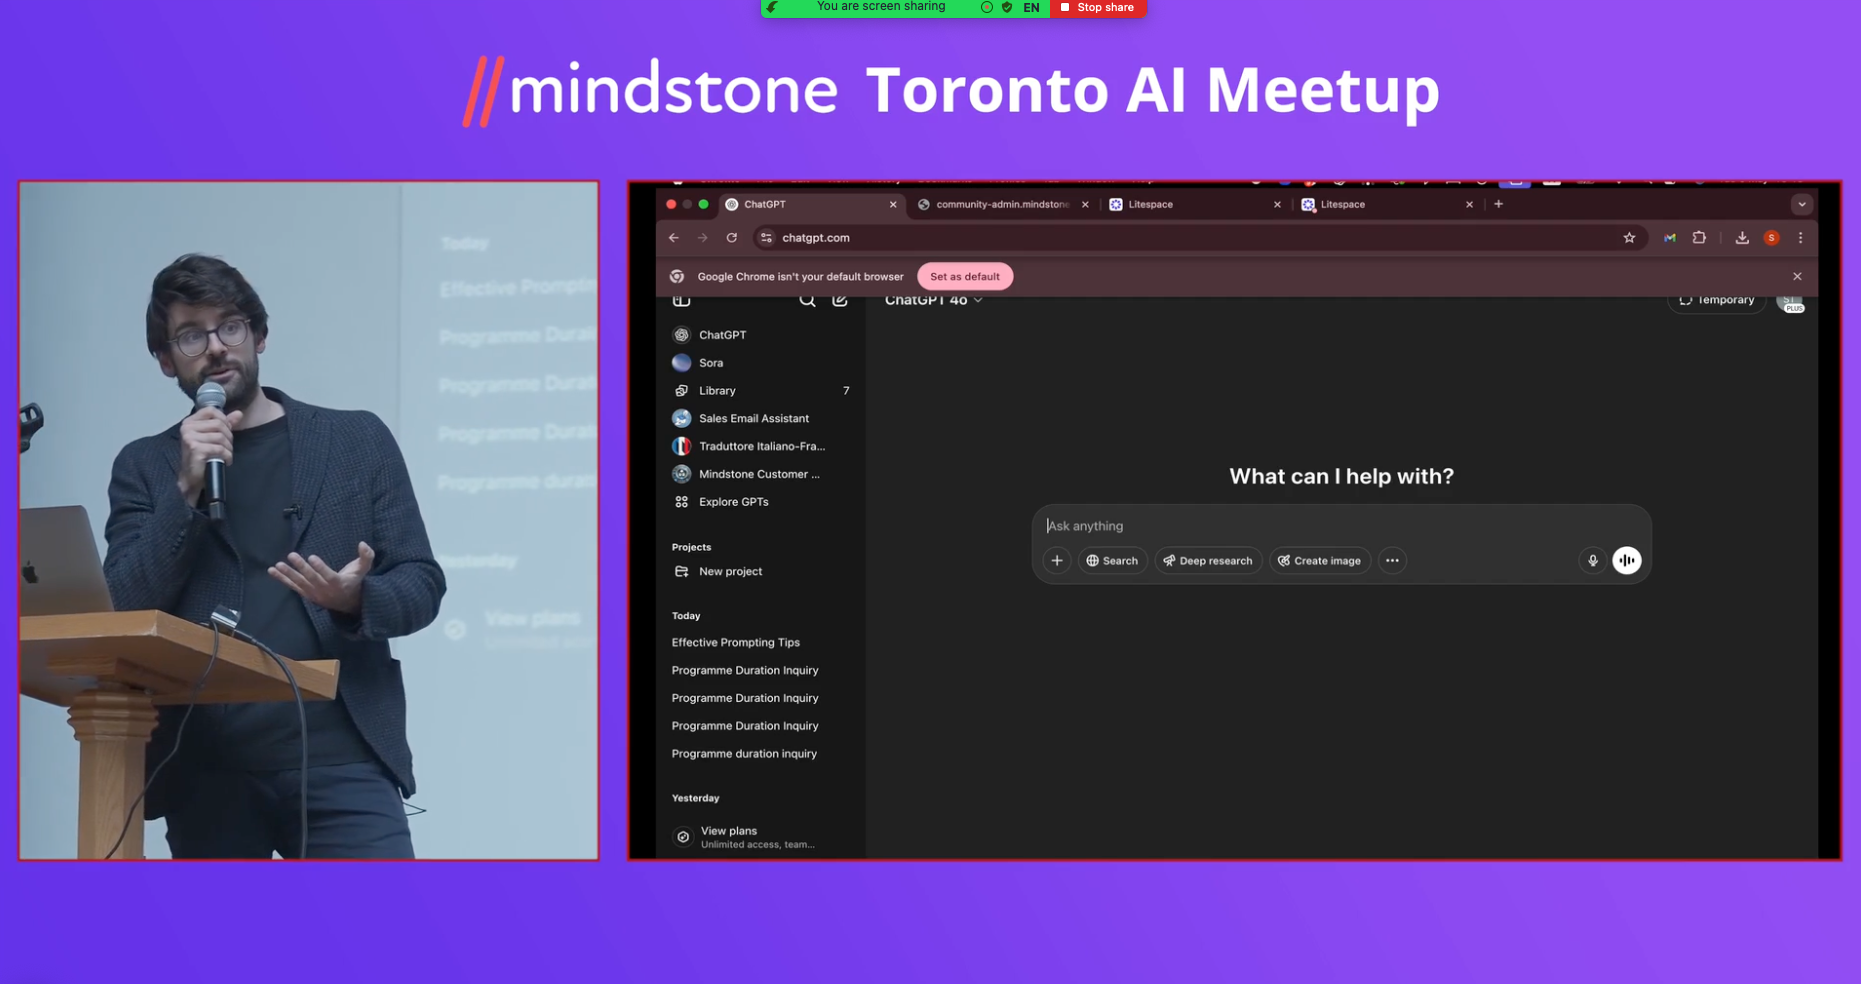
Task: Bookmark page with the star icon
Action: point(1629,238)
